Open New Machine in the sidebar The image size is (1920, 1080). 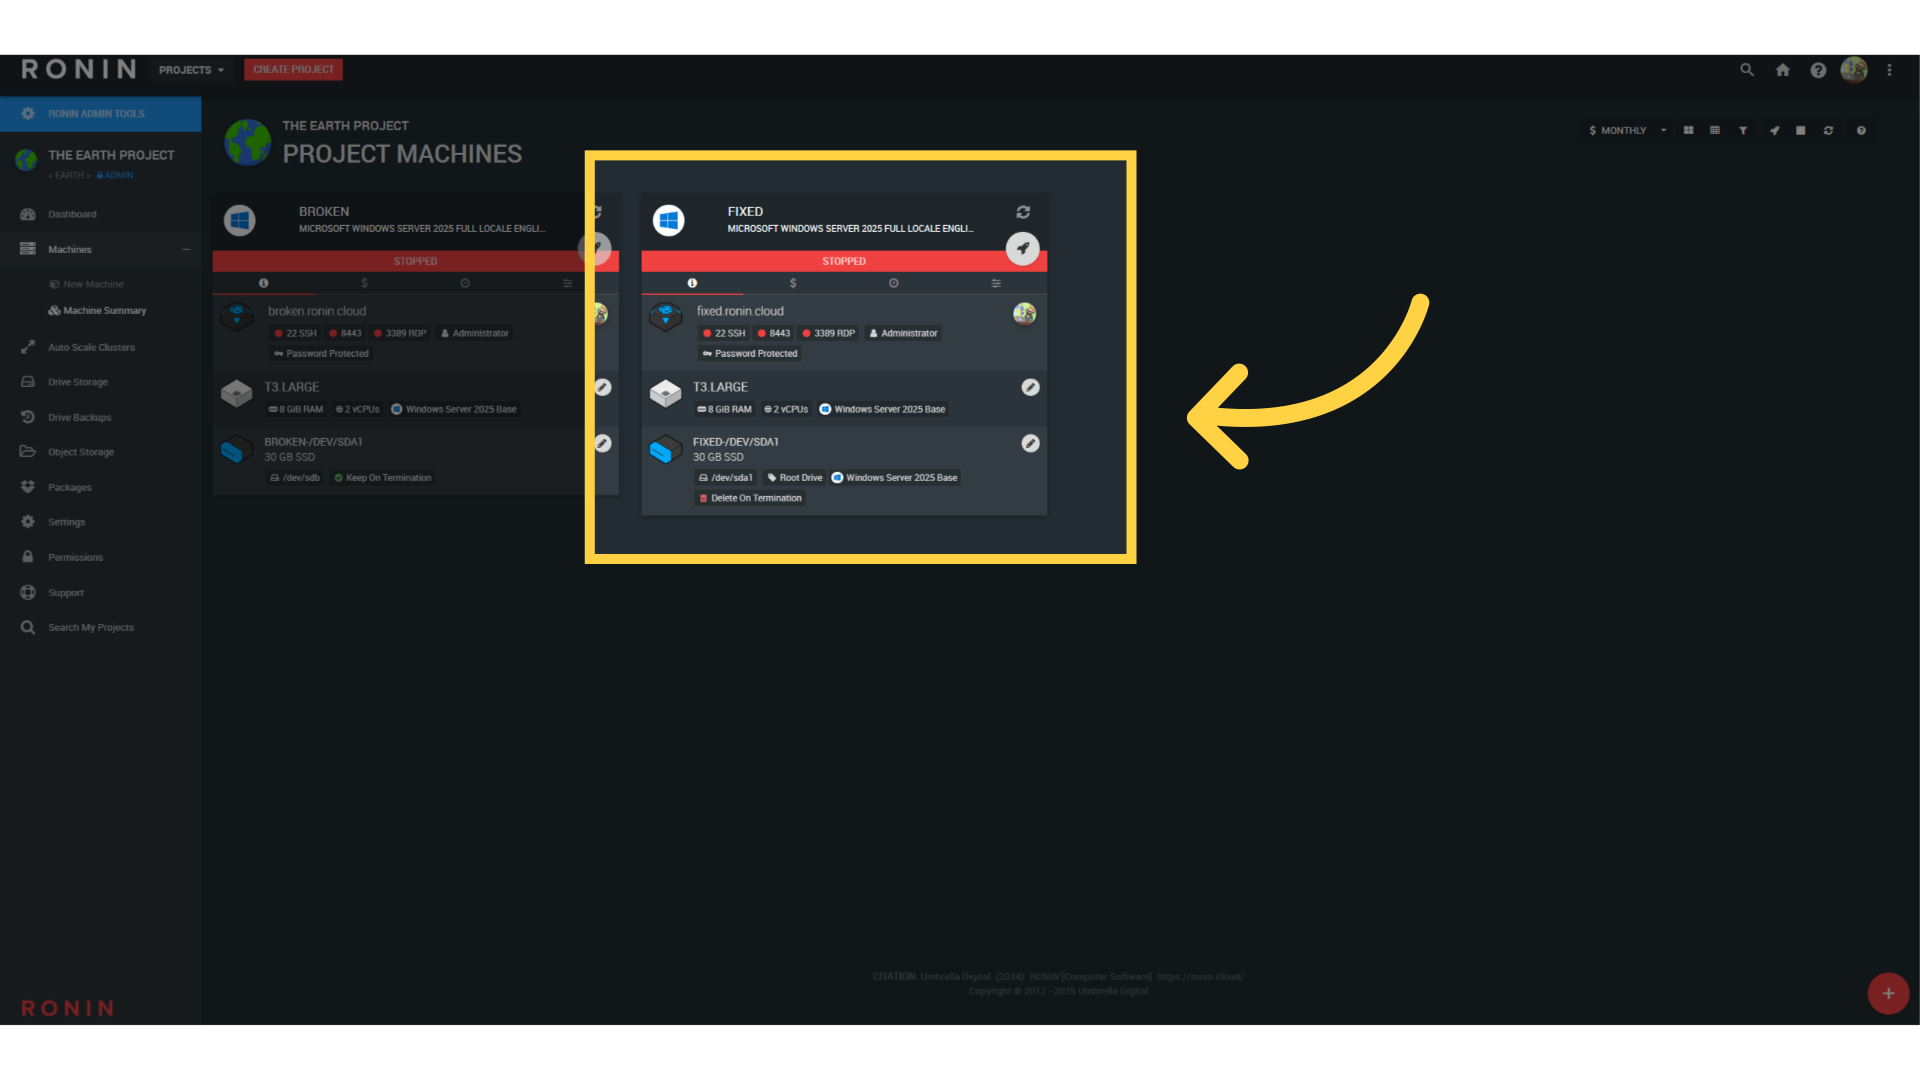[93, 284]
